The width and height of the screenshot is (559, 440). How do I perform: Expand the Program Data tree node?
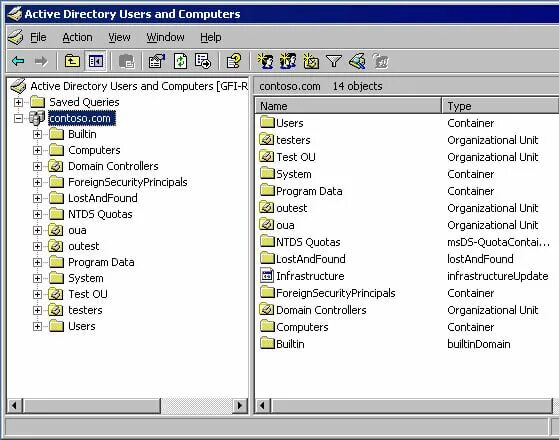pos(37,262)
